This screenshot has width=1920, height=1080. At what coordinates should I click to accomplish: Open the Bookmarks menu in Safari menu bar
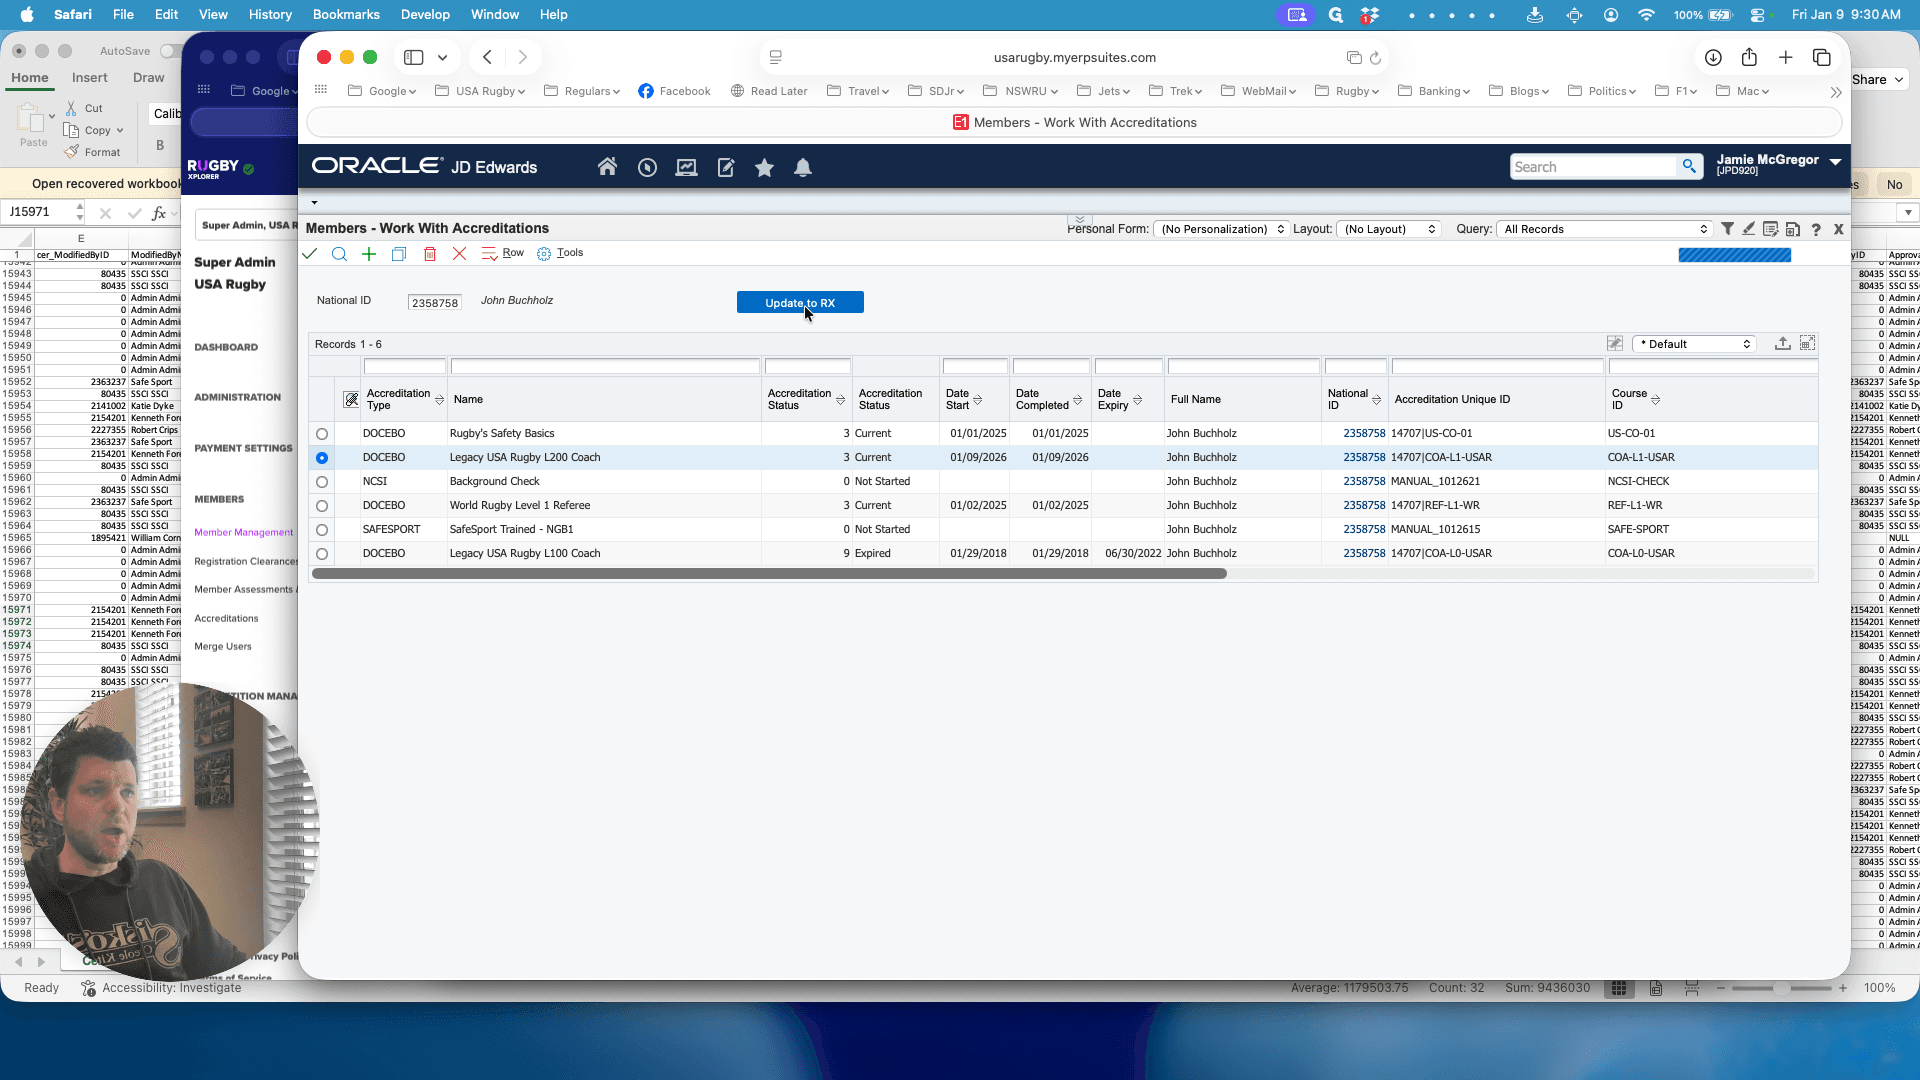(346, 14)
